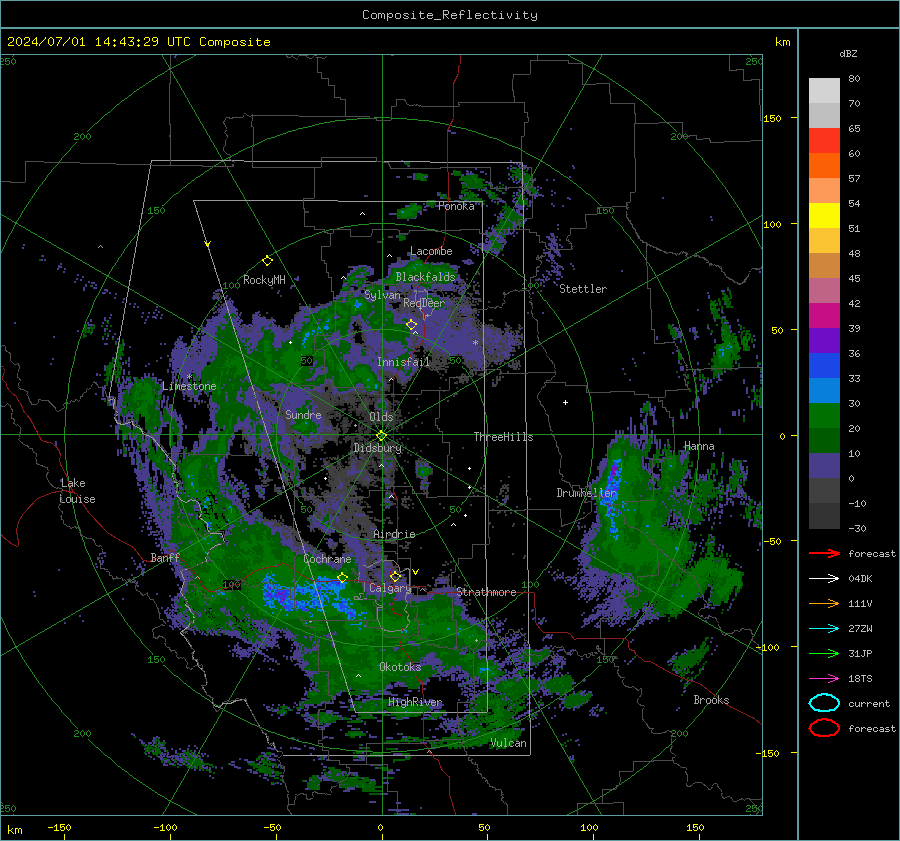Click the Didsbury town label
The image size is (900, 841).
pyautogui.click(x=378, y=448)
